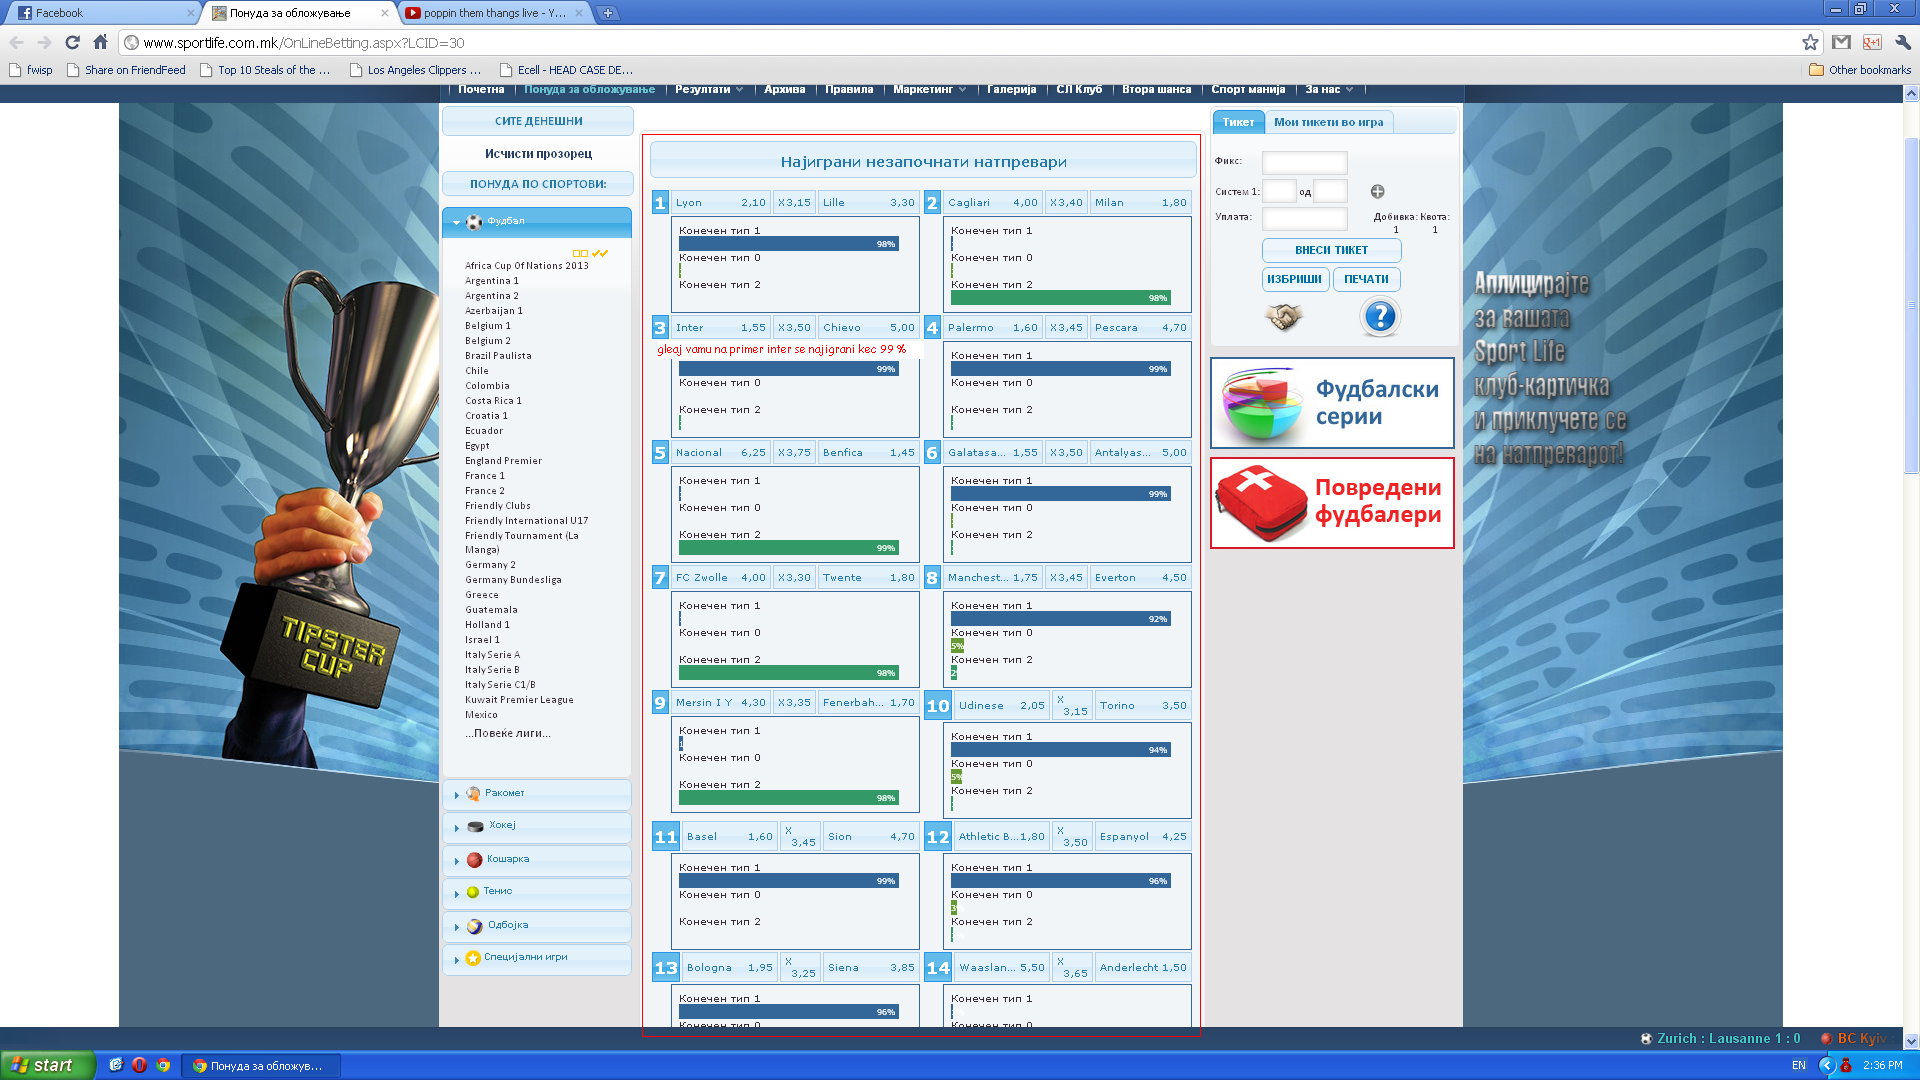
Task: Open the Почетна menu item
Action: (x=481, y=90)
